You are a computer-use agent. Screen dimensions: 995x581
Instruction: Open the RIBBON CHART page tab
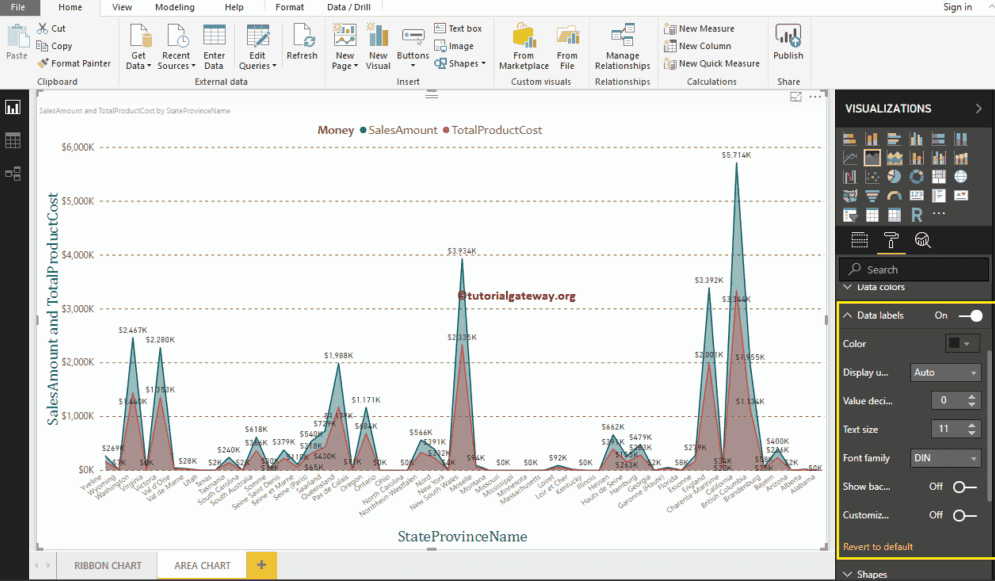[107, 565]
